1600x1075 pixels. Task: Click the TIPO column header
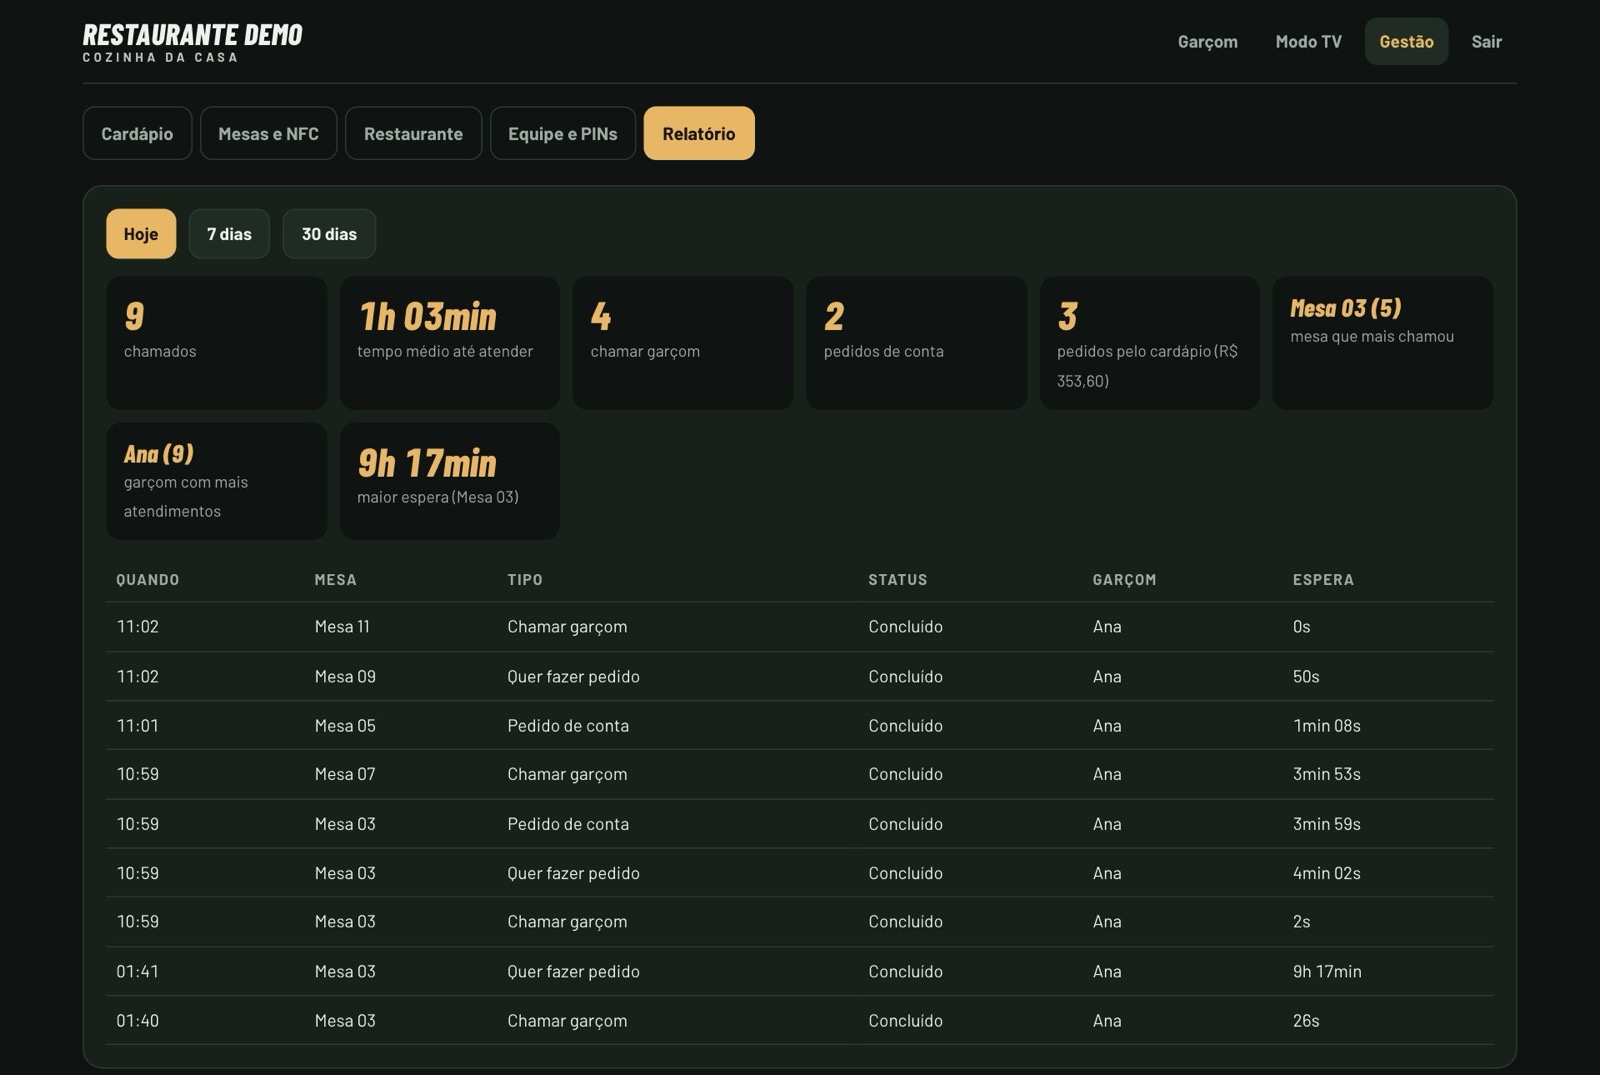[x=525, y=579]
